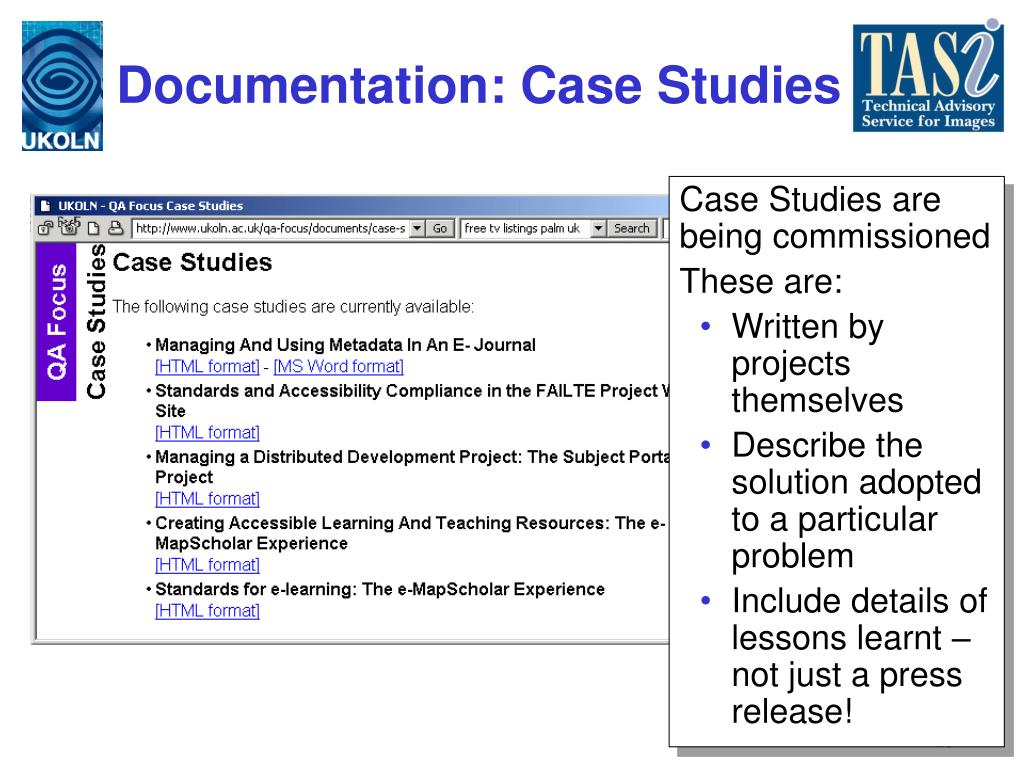Click 'Managing And Using Metadata In An E- Journal'
The image size is (1024, 768).
coord(345,345)
